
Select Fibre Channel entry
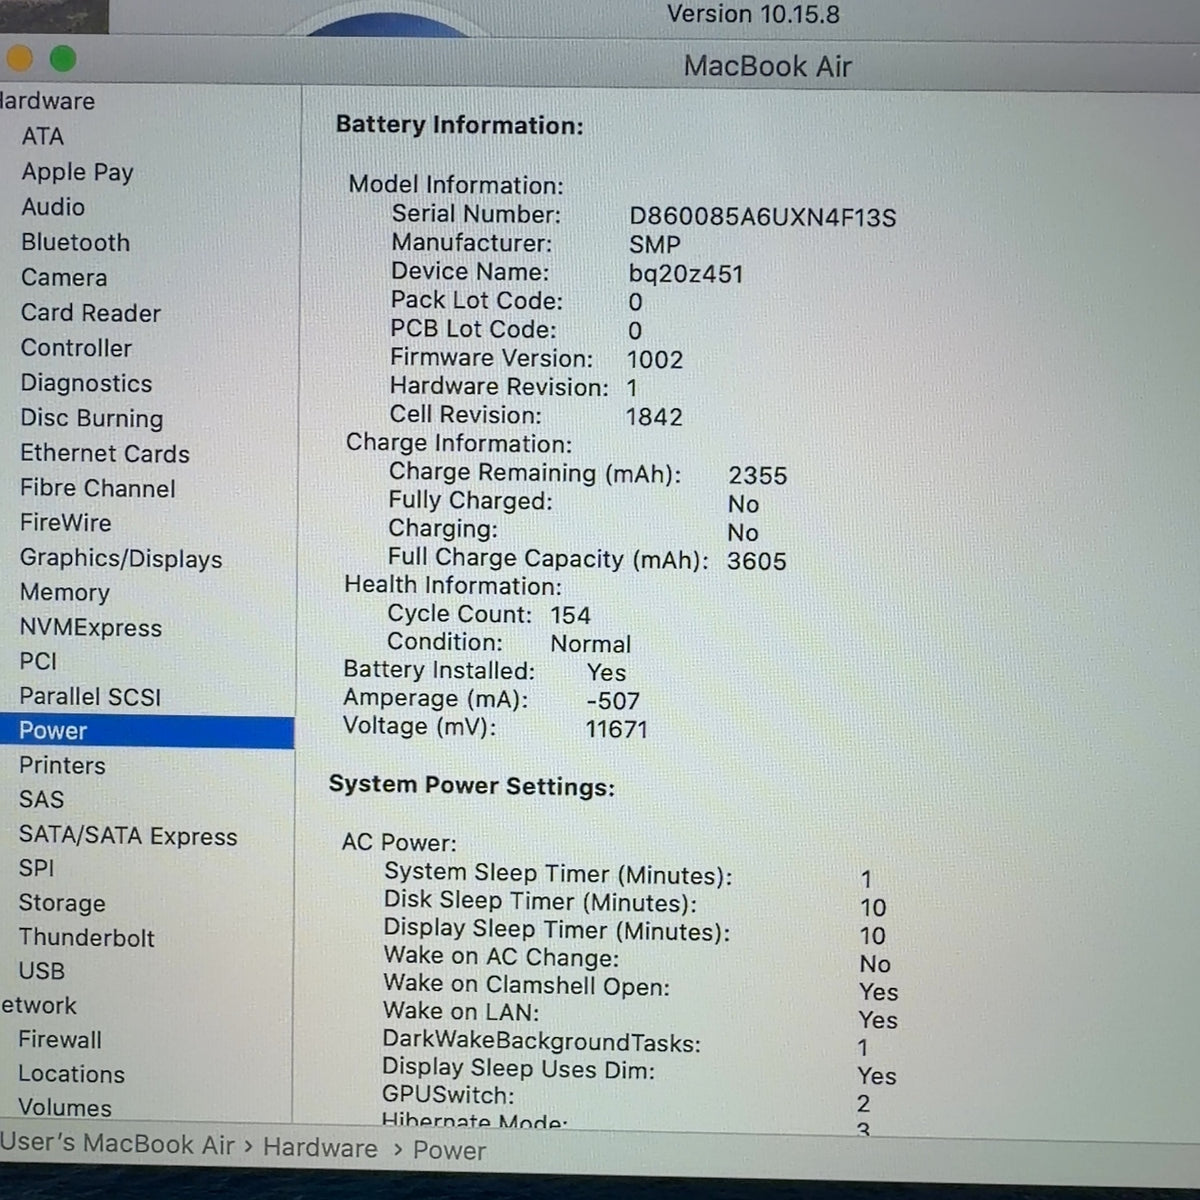[98, 488]
